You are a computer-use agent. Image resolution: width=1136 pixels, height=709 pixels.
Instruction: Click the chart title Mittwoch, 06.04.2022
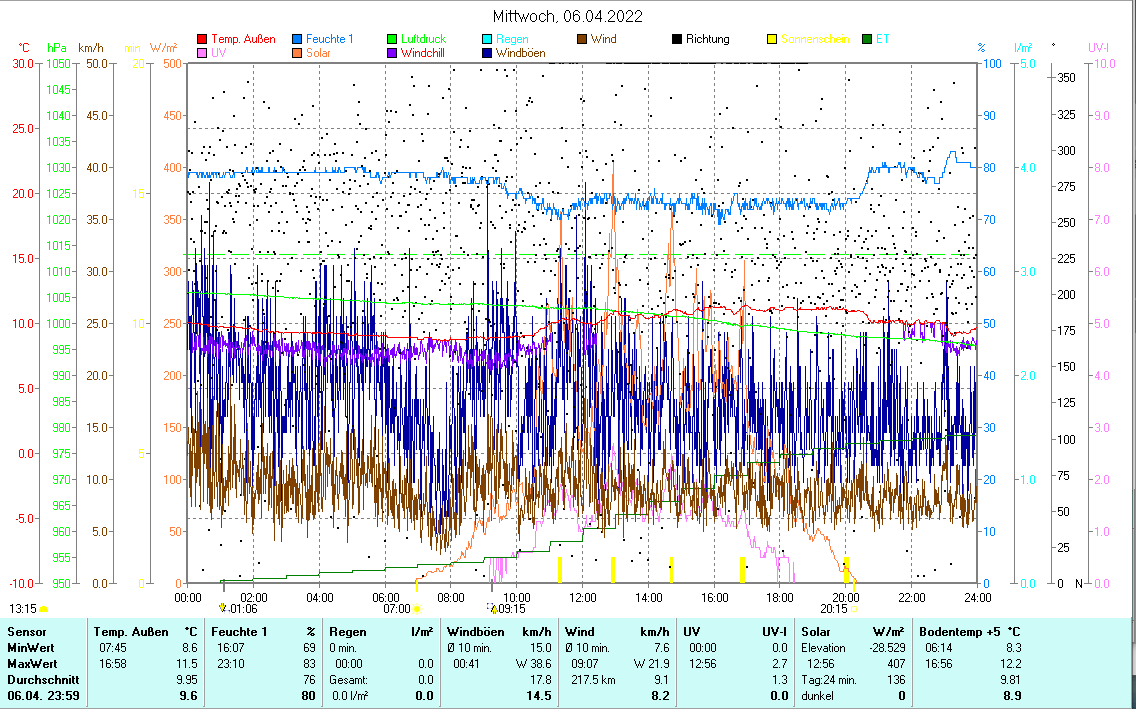pyautogui.click(x=568, y=16)
